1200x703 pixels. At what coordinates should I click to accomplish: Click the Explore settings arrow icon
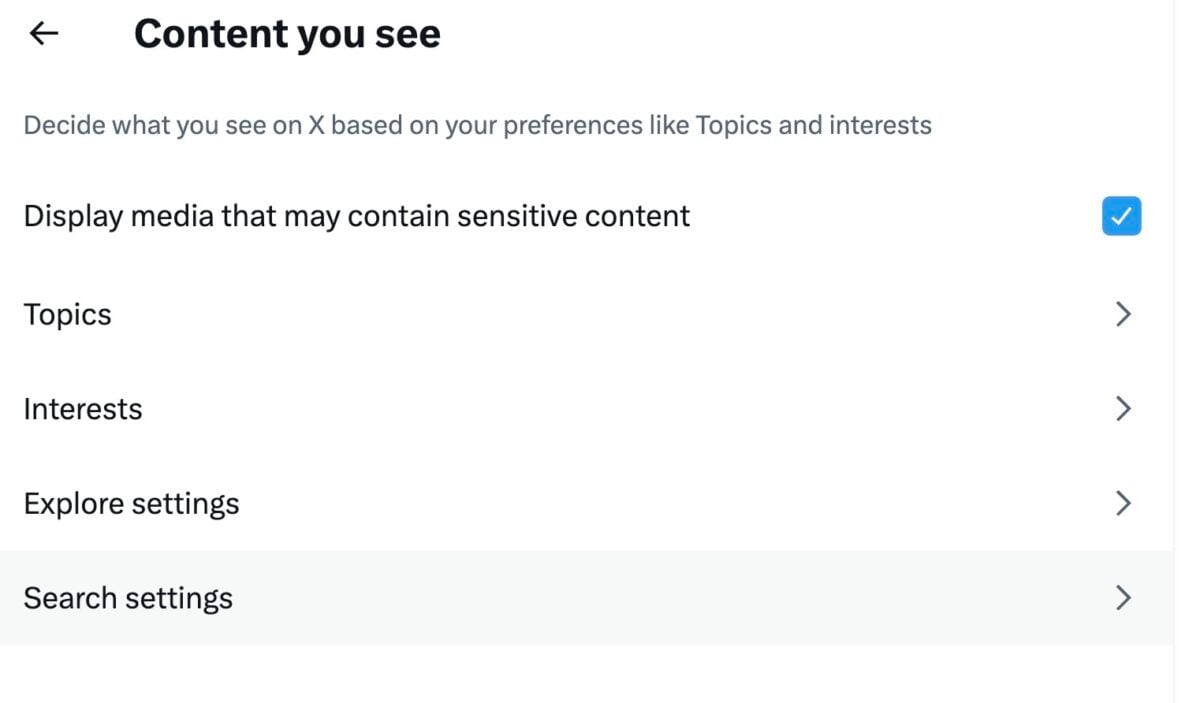tap(1123, 503)
